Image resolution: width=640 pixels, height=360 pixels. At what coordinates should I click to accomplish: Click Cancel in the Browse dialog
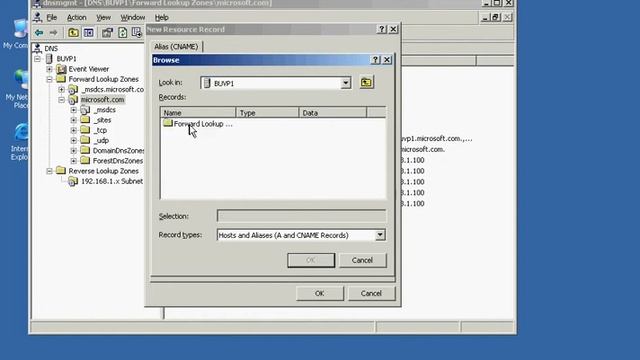(362, 260)
